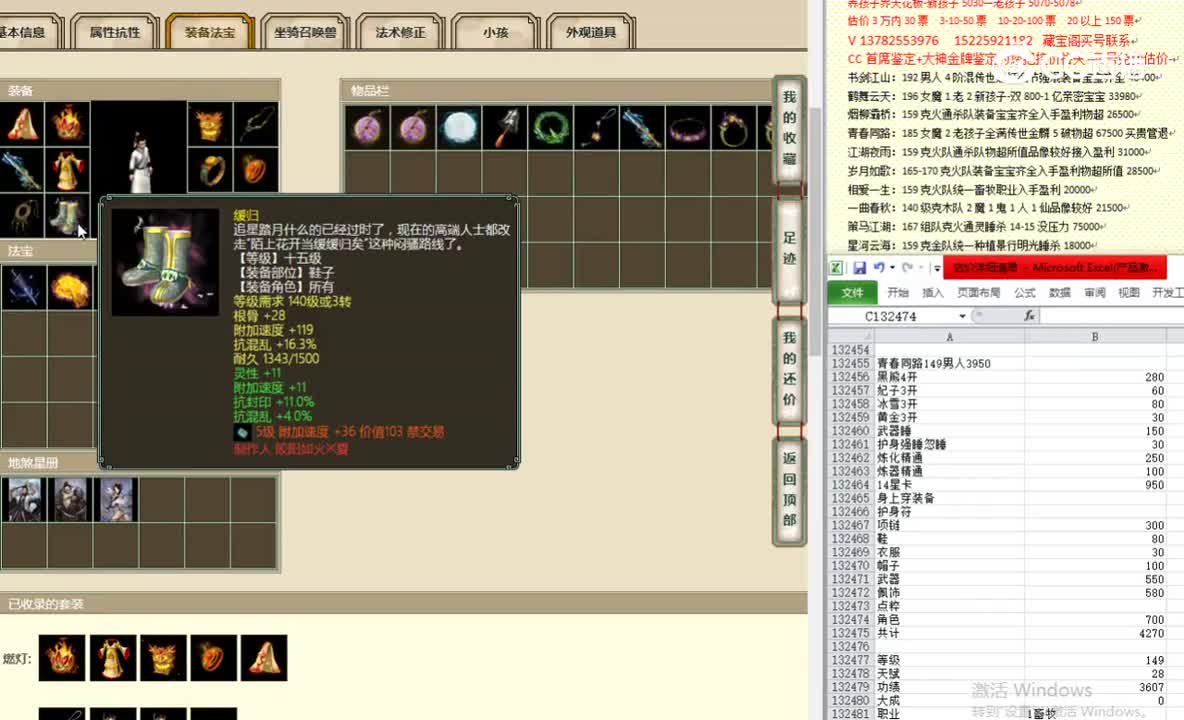Screen dimensions: 1184x720
Task: Select the blue sword weapon slot
Action: coord(22,170)
